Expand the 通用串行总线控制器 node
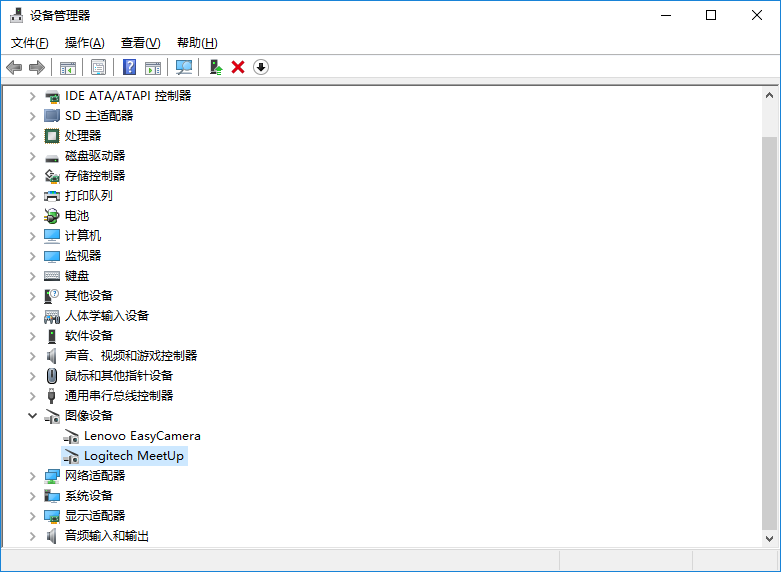This screenshot has width=781, height=572. [x=32, y=396]
